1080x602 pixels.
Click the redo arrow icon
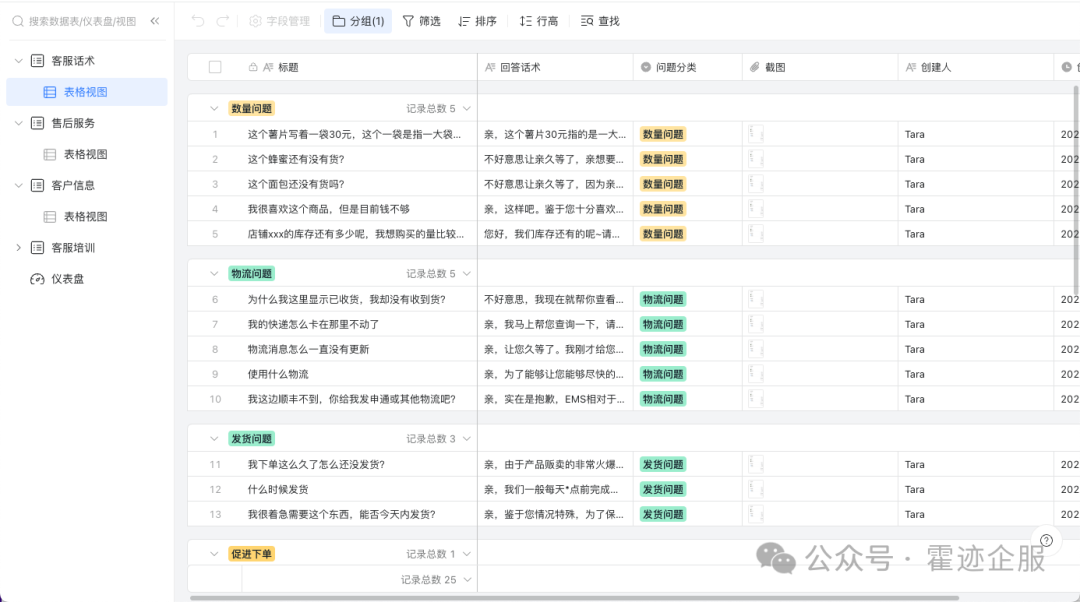pos(222,21)
